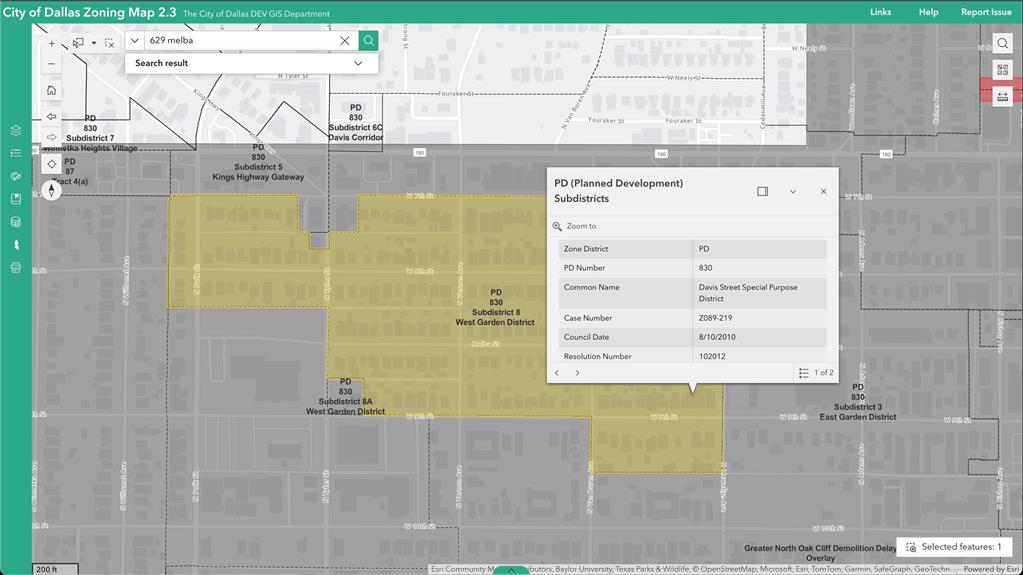This screenshot has height=575, width=1023.
Task: Open search source selector dropdown
Action: tap(134, 40)
